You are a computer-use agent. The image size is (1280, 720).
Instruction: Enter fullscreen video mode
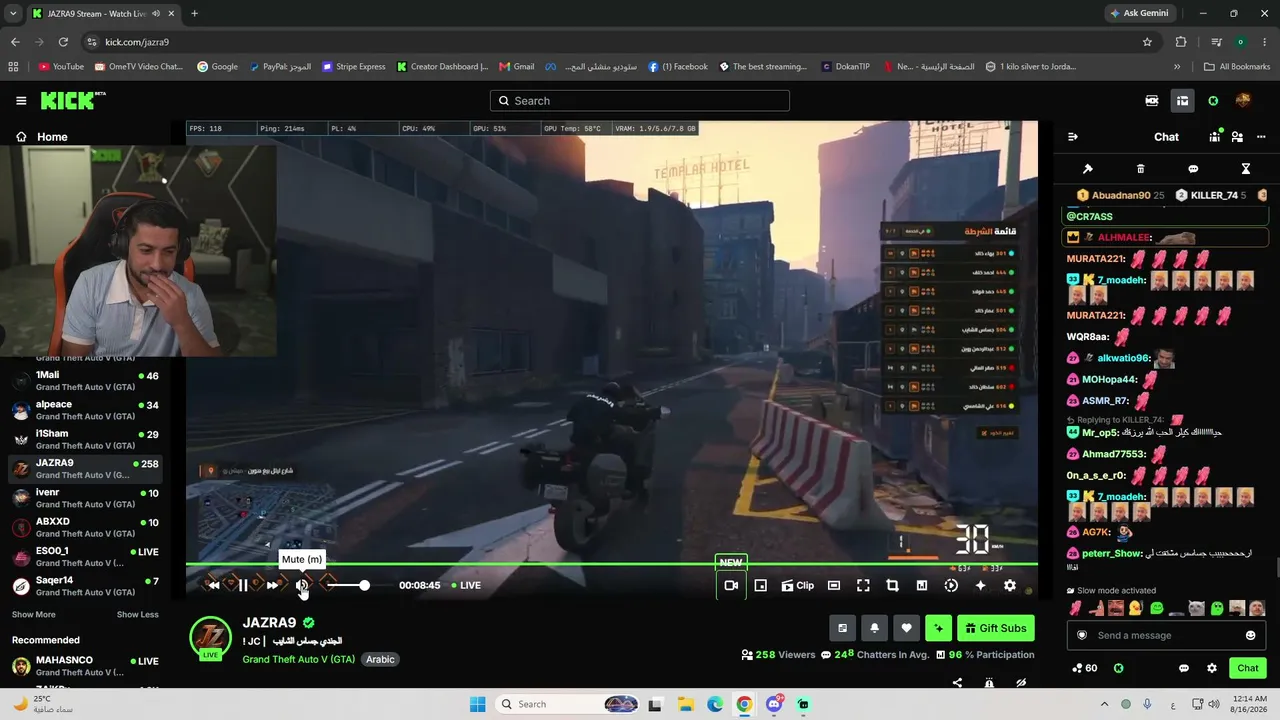(x=863, y=585)
